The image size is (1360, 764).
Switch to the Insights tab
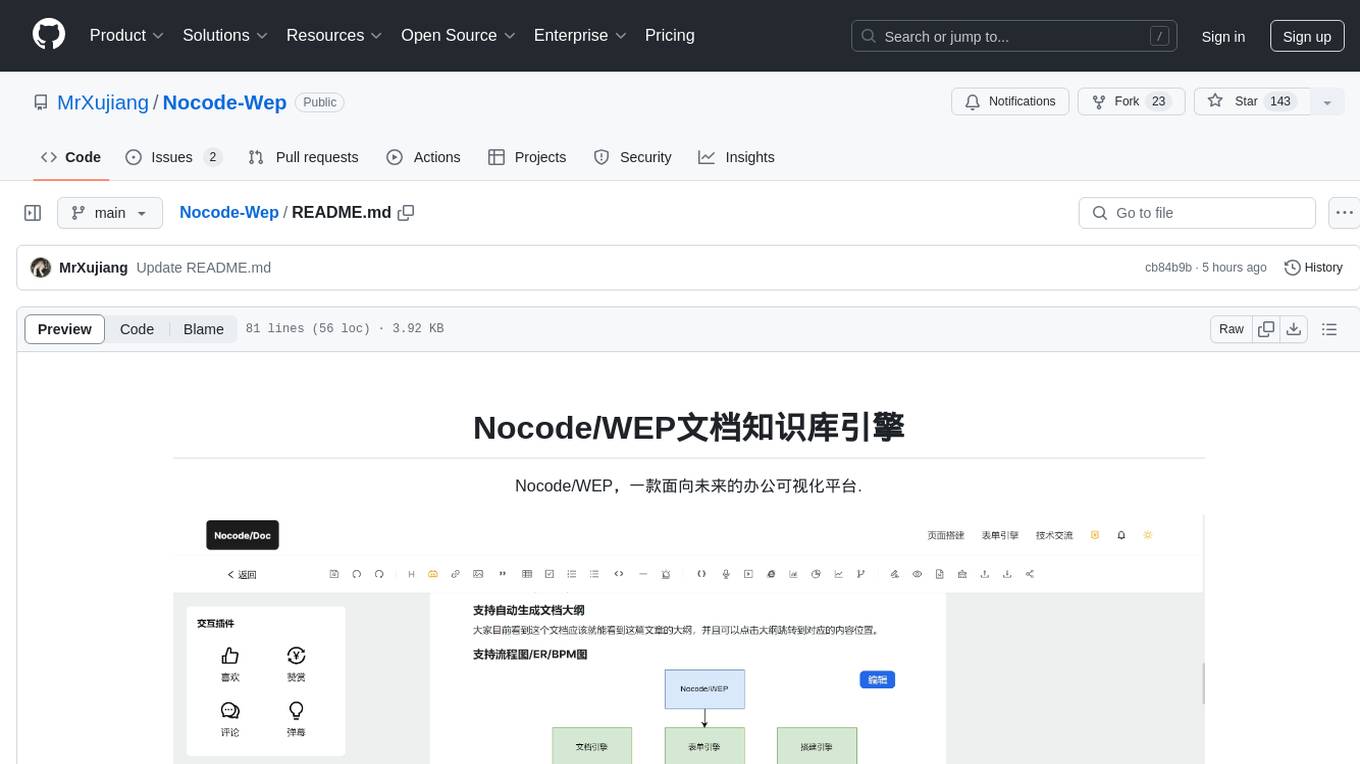tap(736, 157)
